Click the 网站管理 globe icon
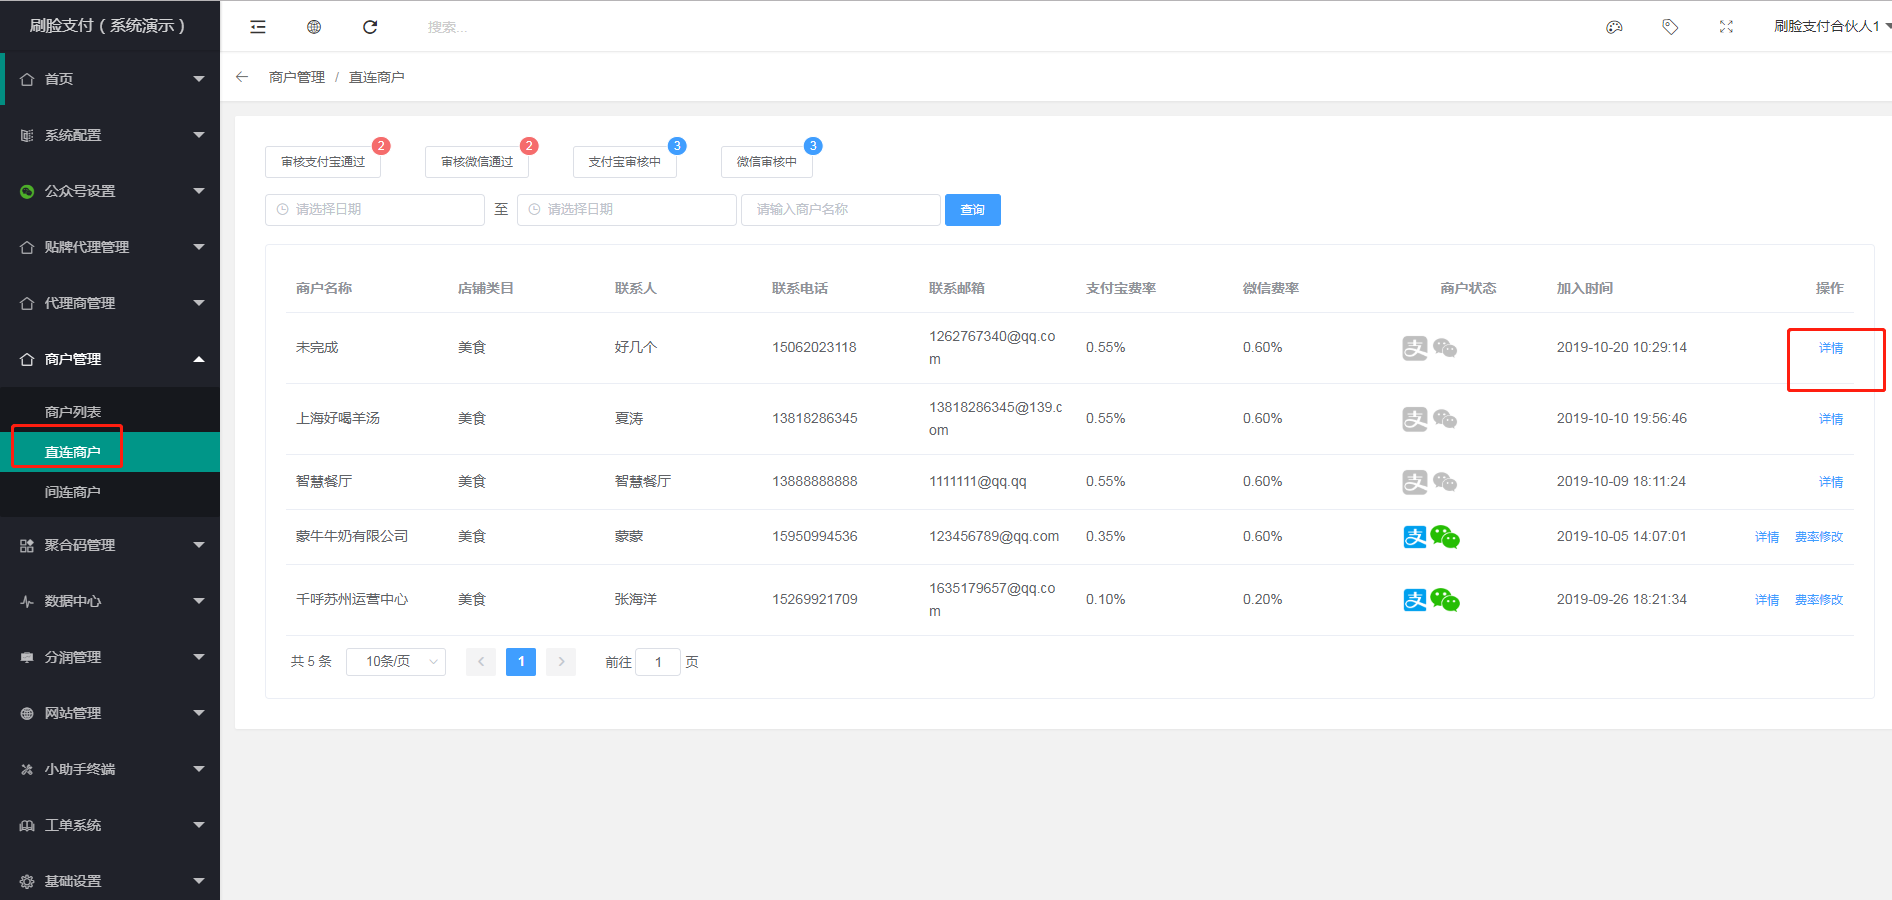 click(27, 713)
